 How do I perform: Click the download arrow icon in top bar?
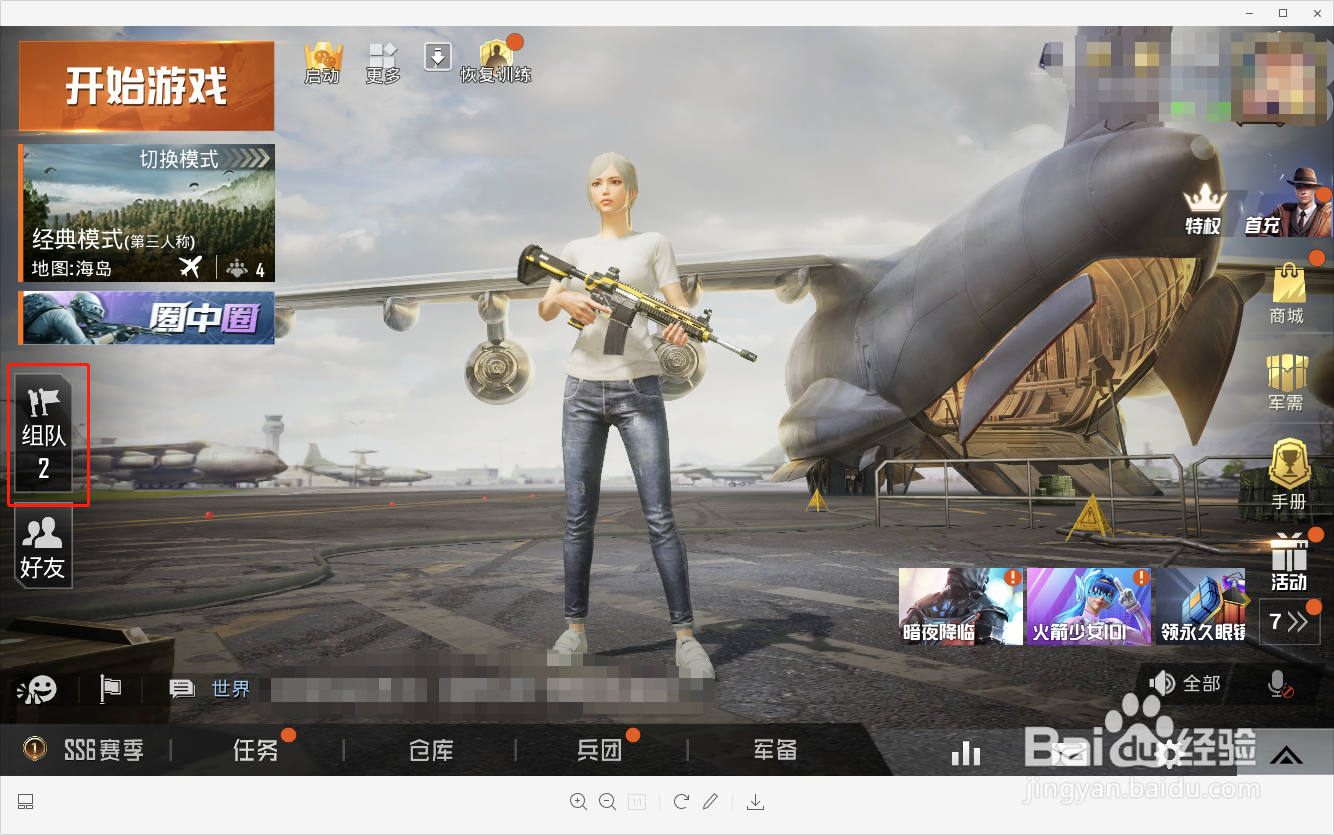point(438,56)
